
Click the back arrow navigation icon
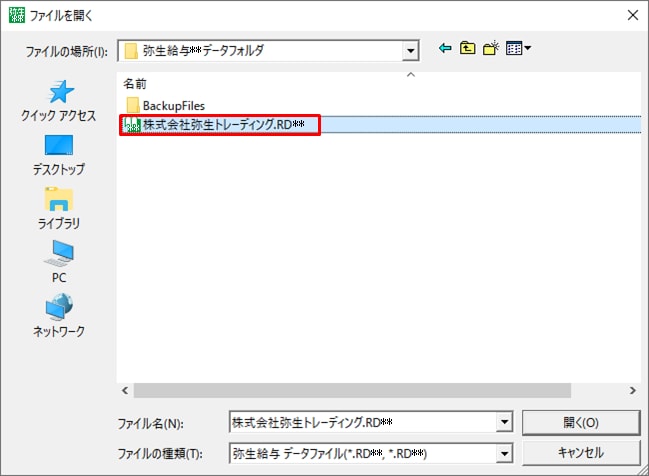[x=445, y=48]
